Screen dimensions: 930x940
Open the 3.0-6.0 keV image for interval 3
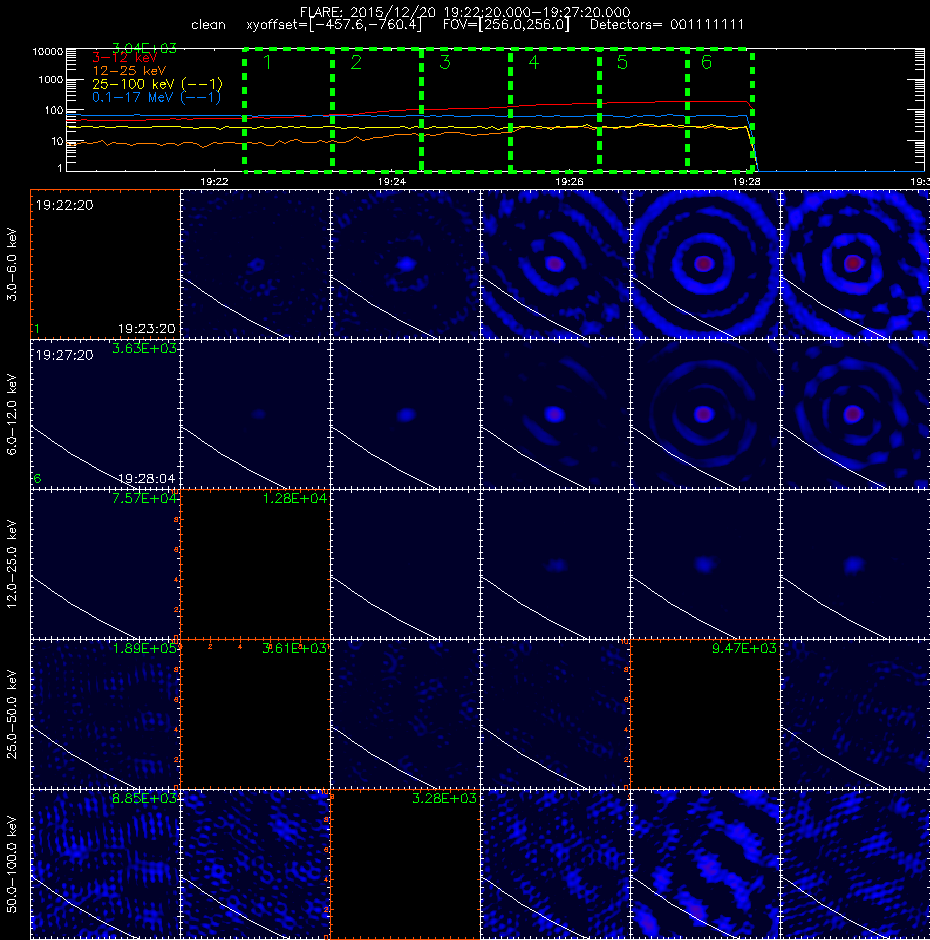point(405,264)
